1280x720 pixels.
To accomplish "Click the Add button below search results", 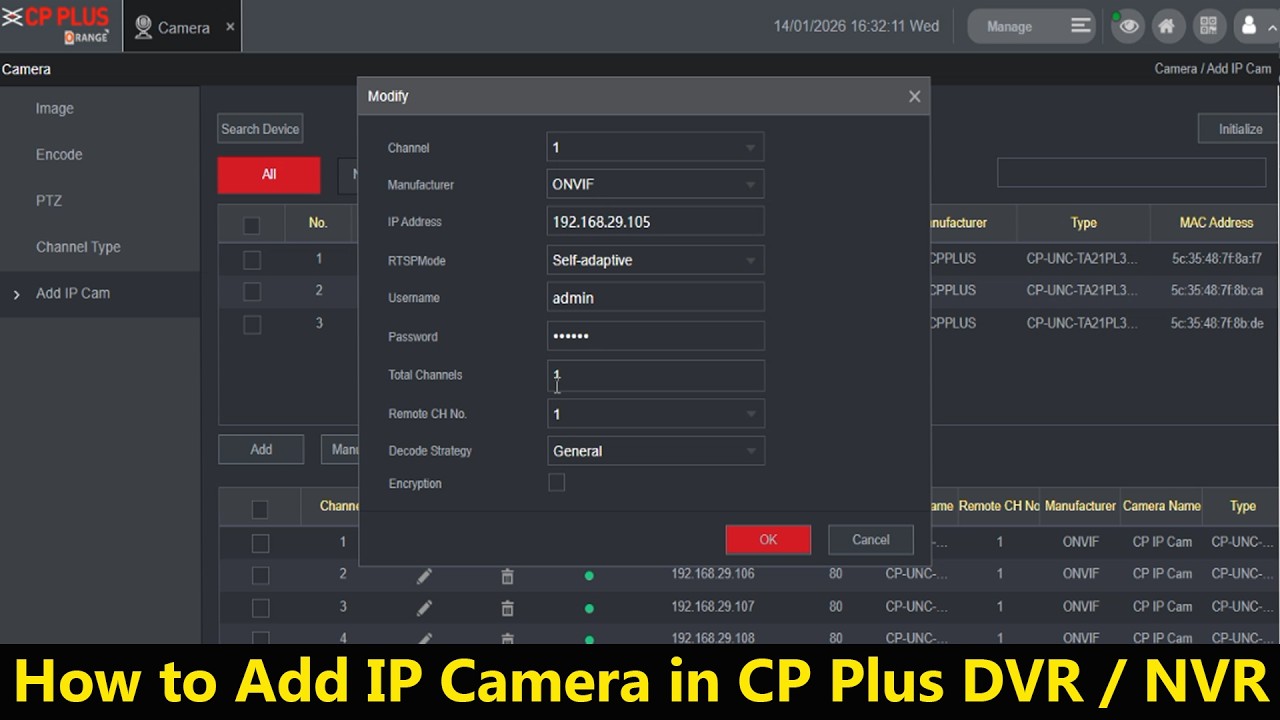I will (261, 449).
